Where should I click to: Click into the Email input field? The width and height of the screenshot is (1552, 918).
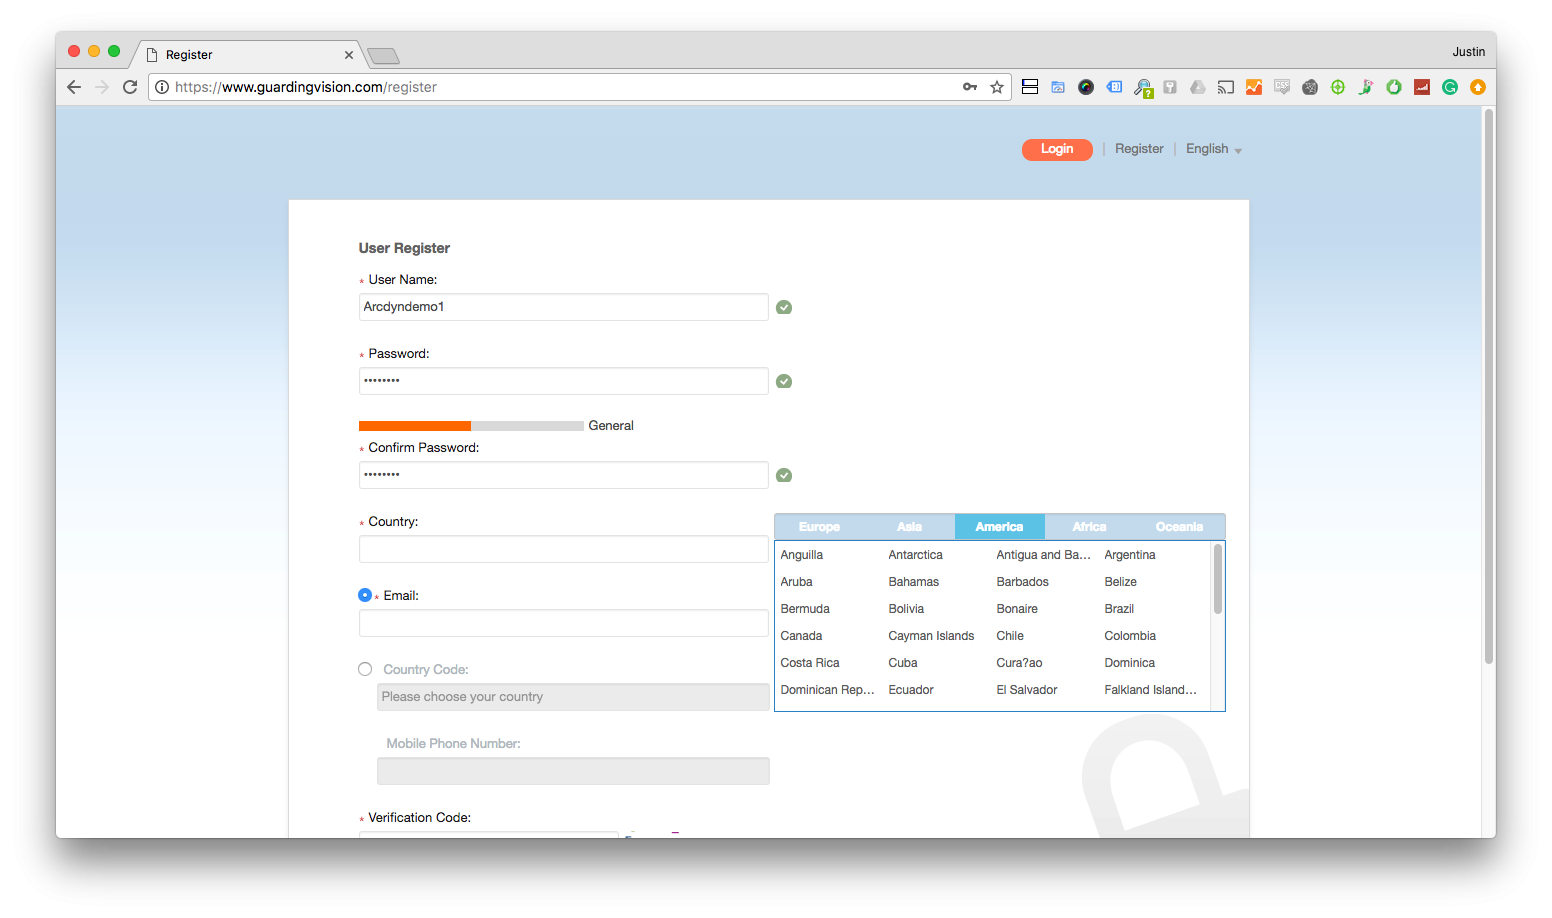(x=563, y=623)
